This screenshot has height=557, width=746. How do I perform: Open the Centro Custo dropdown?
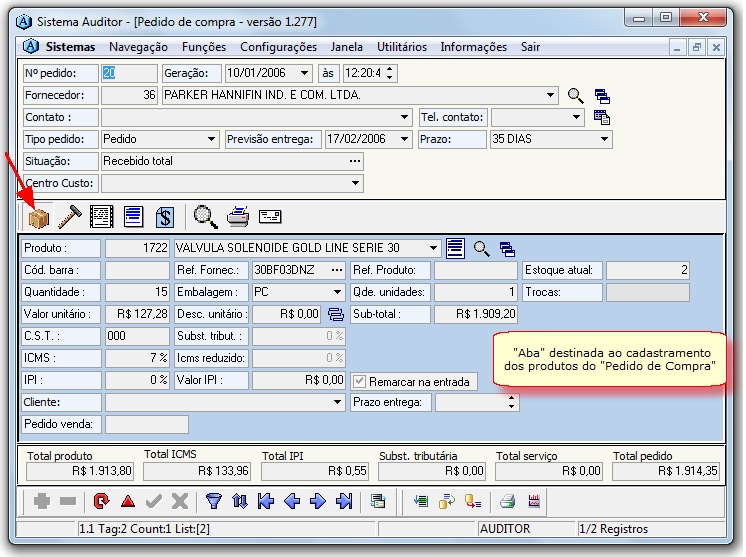355,183
